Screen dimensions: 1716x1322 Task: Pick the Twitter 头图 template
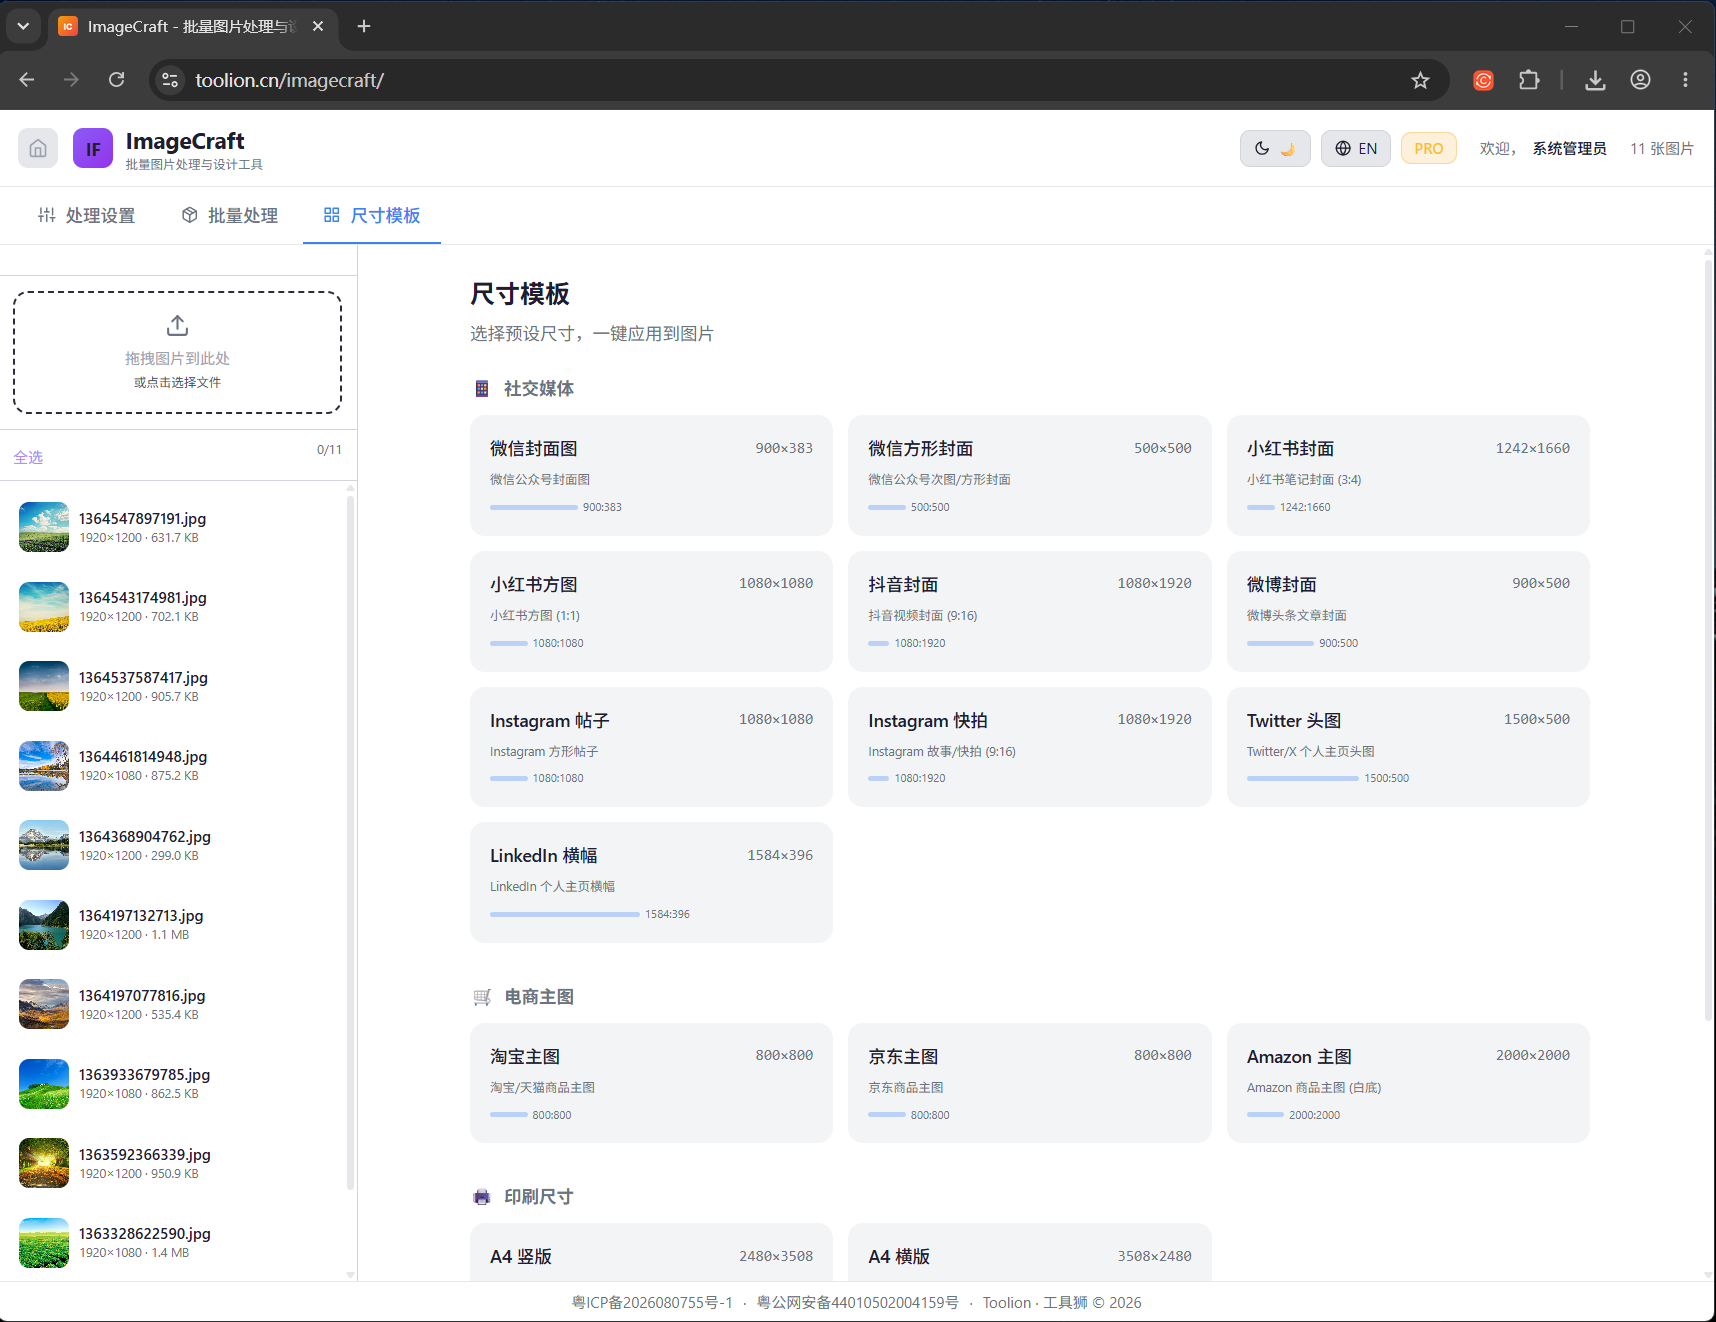[1408, 747]
